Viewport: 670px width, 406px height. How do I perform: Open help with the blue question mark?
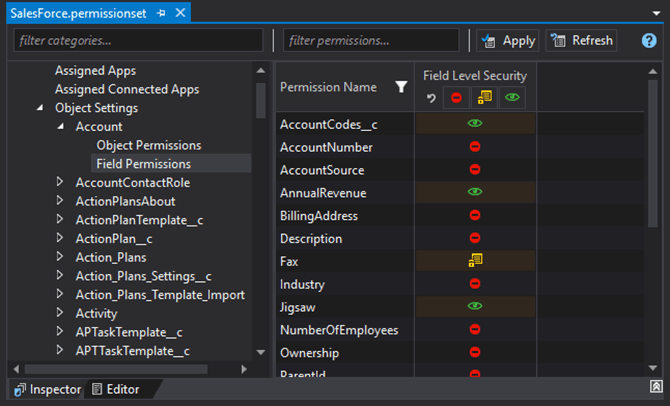649,41
